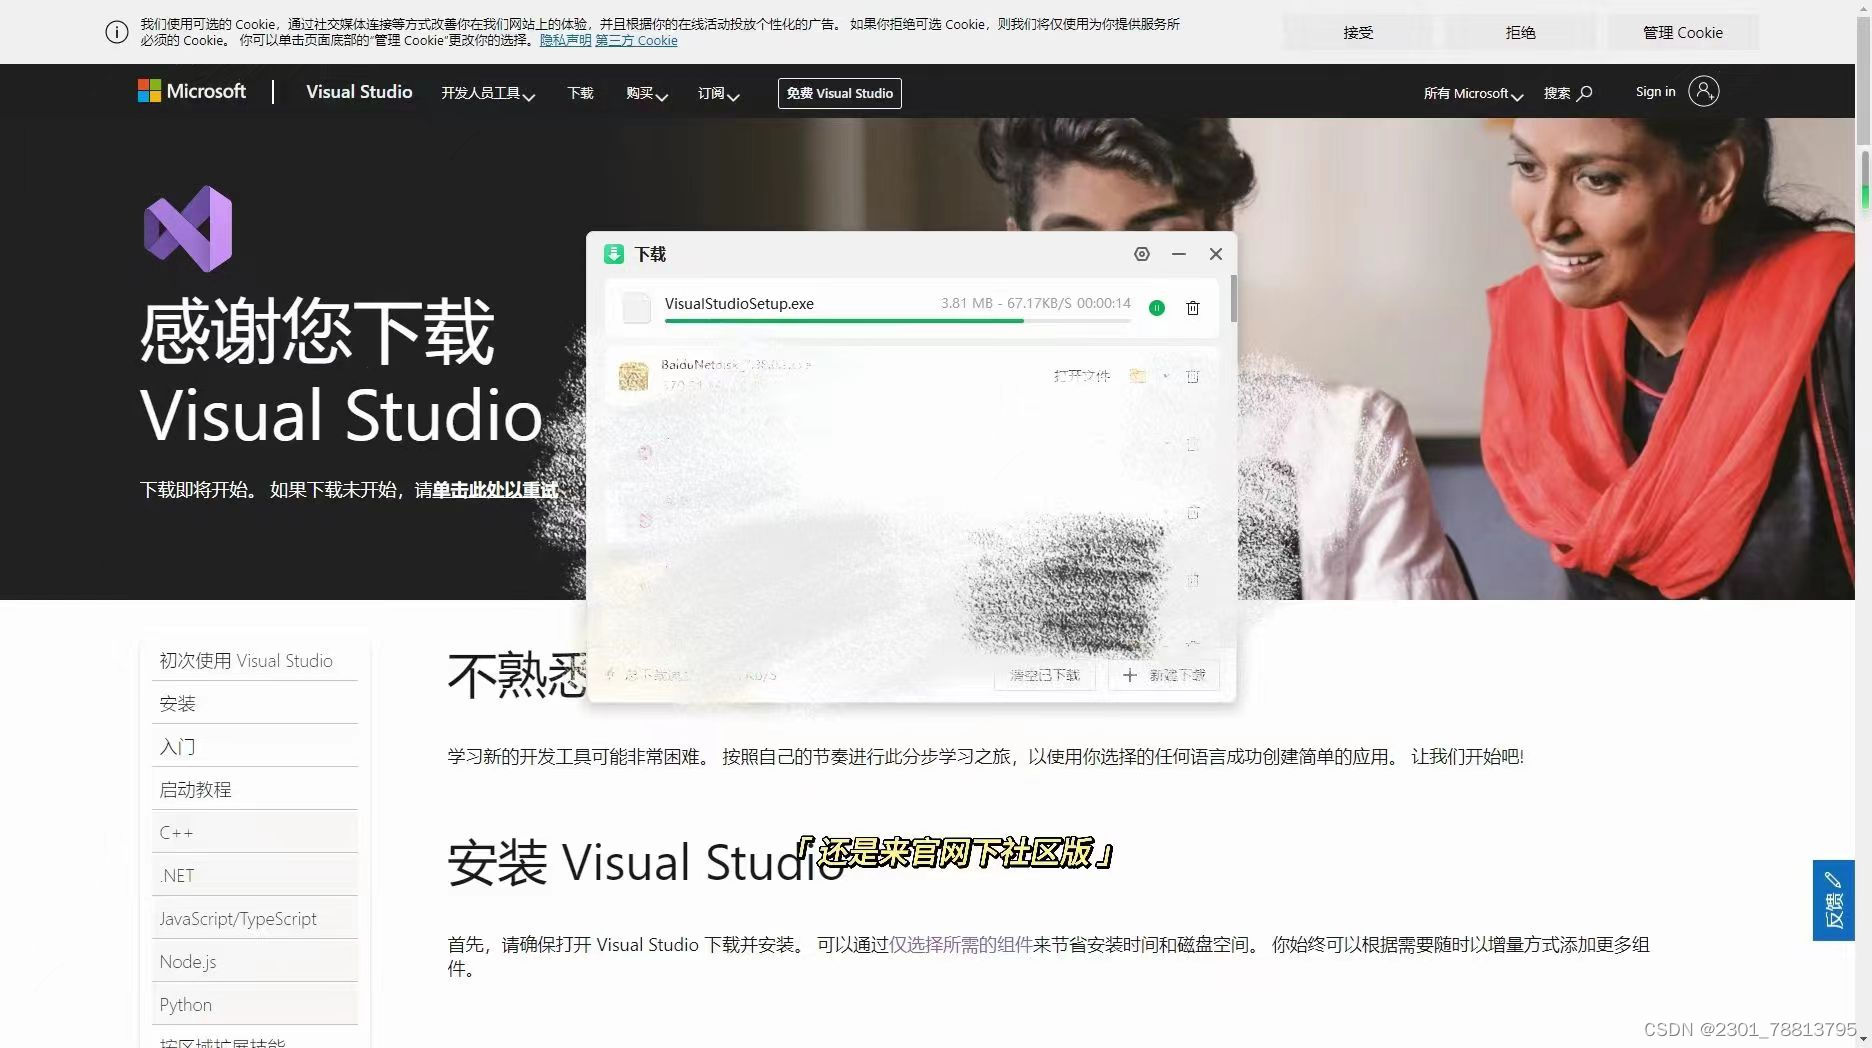Click the feedback tab on the right edge
This screenshot has width=1872, height=1048.
pyautogui.click(x=1834, y=900)
